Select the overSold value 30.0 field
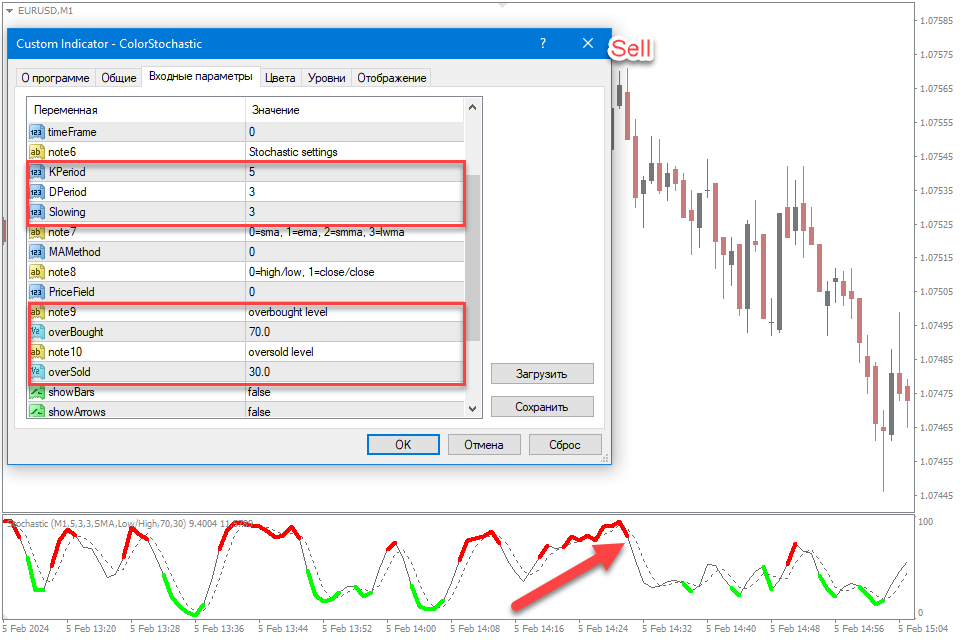This screenshot has width=960, height=640. coord(355,372)
